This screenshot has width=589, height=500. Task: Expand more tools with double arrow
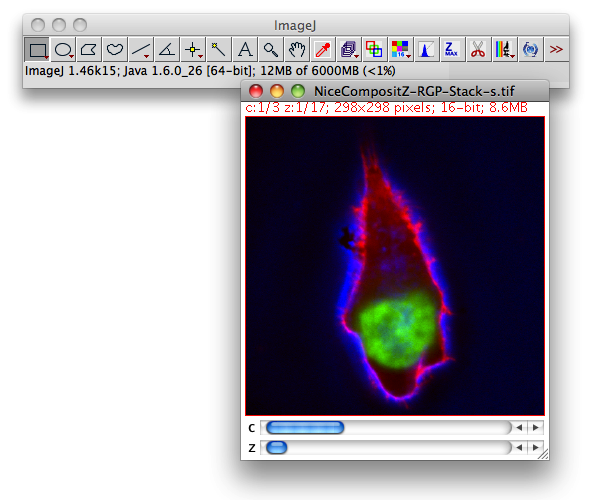pyautogui.click(x=556, y=49)
